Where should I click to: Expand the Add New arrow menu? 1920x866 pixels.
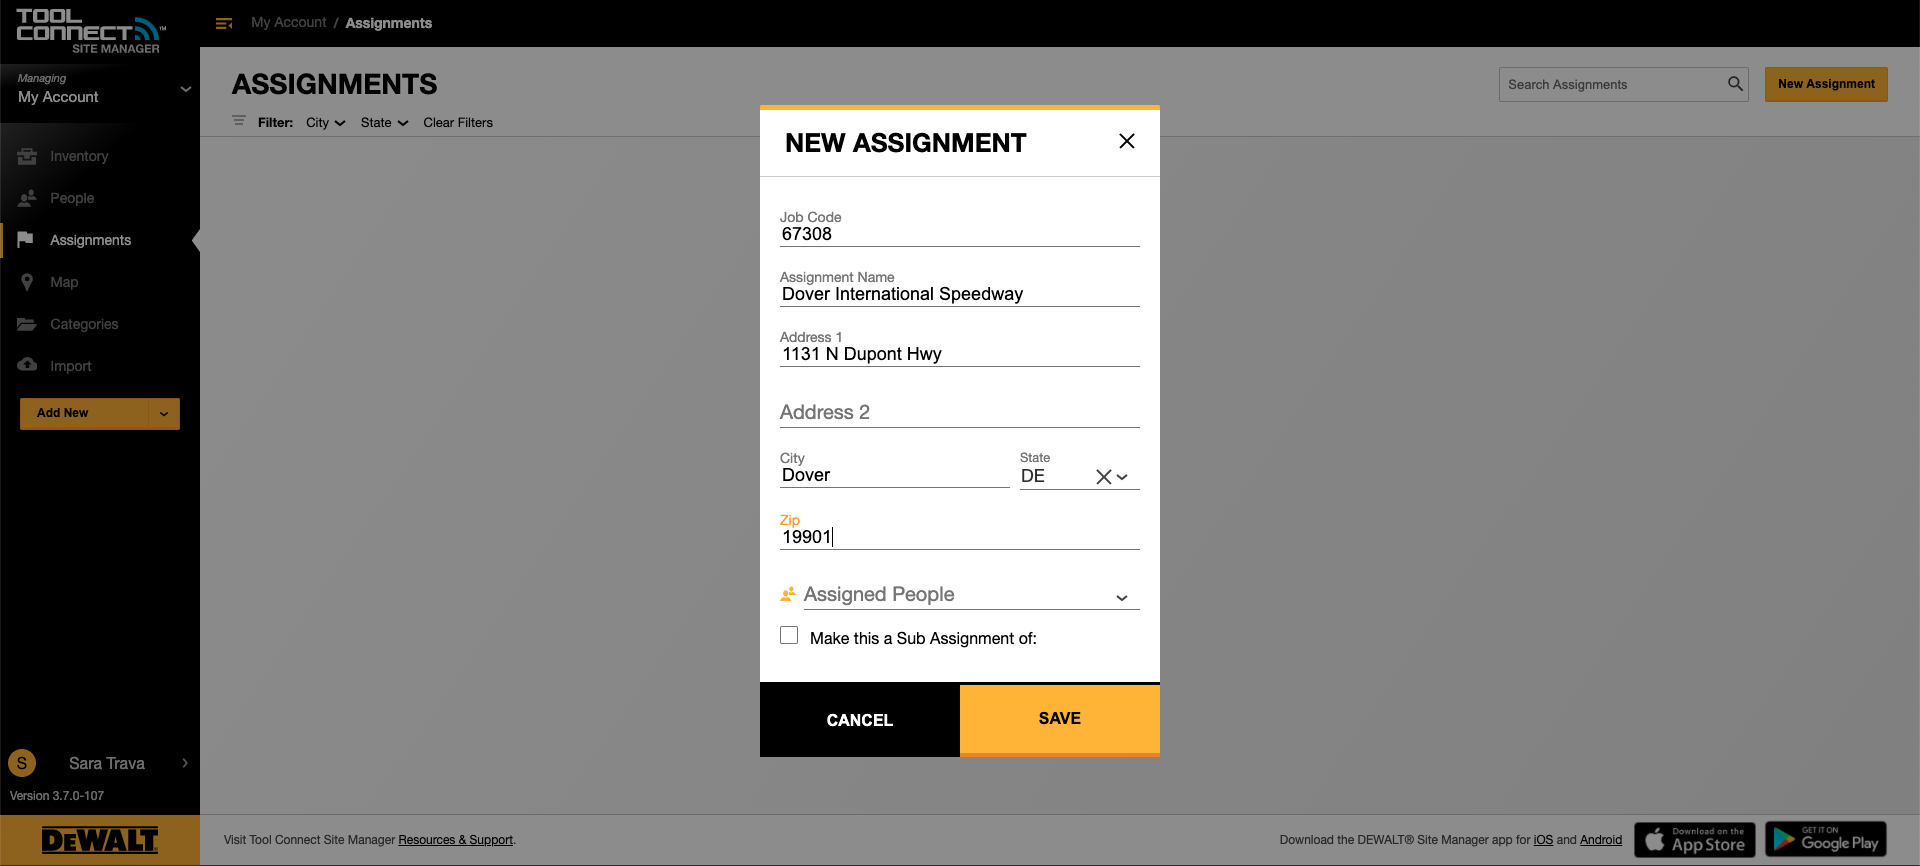click(164, 413)
